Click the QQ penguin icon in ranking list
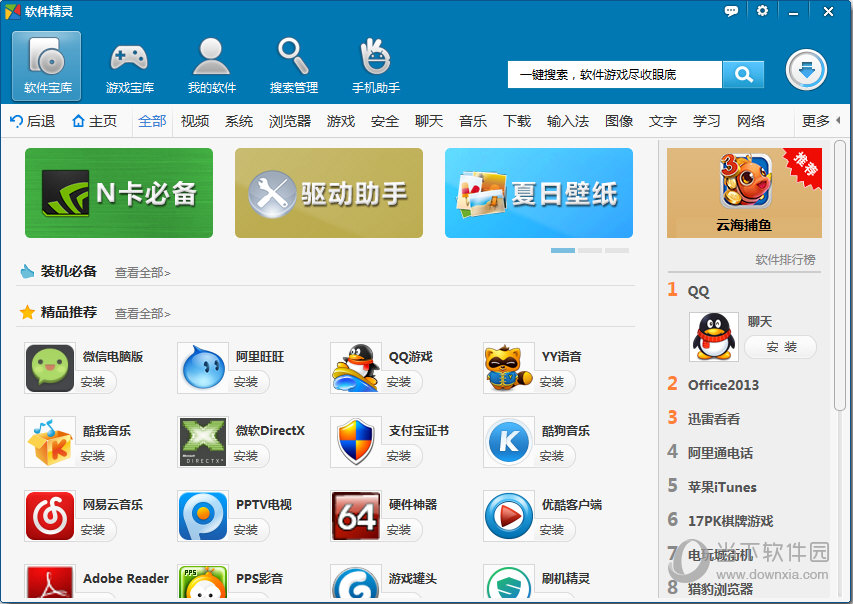The width and height of the screenshot is (853, 604). (x=714, y=337)
